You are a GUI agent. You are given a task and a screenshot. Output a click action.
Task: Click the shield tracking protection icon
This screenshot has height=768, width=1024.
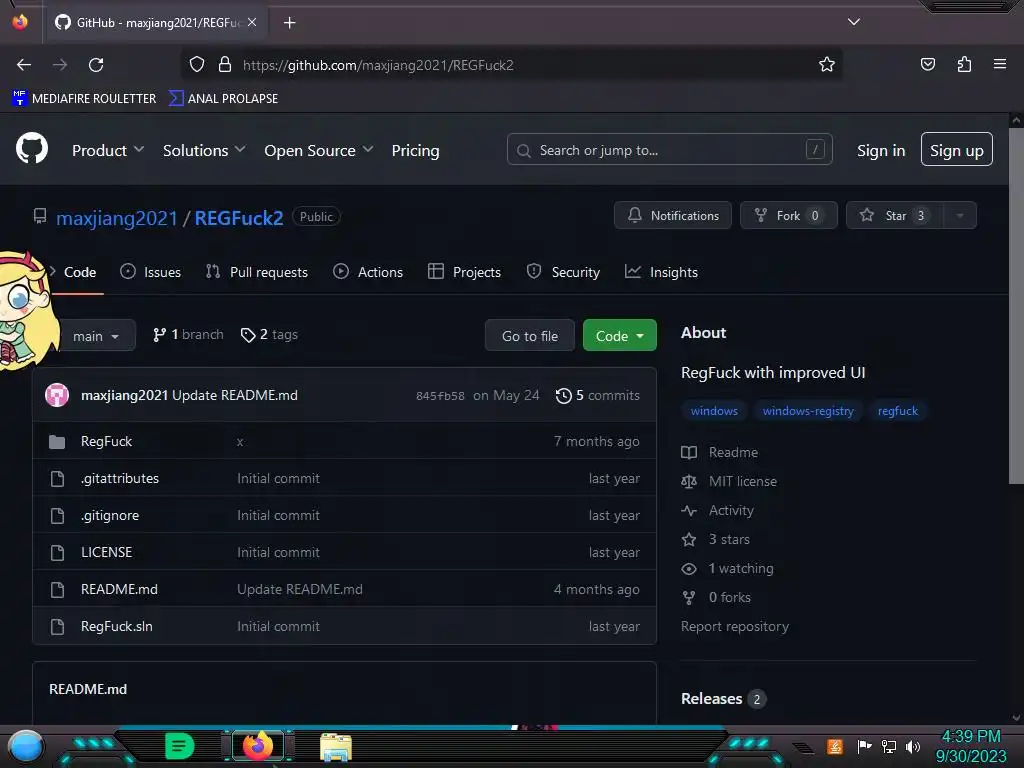(x=197, y=64)
